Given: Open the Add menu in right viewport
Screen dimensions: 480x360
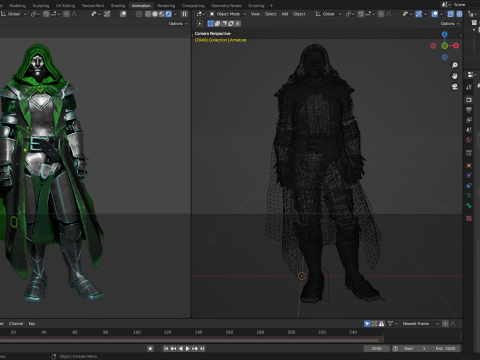Looking at the screenshot, I should pos(285,14).
